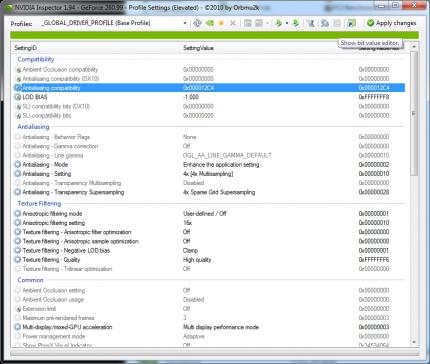This screenshot has height=364, width=430.
Task: Select Antialiasing - Transparency Multisampling row
Action: click(209, 183)
